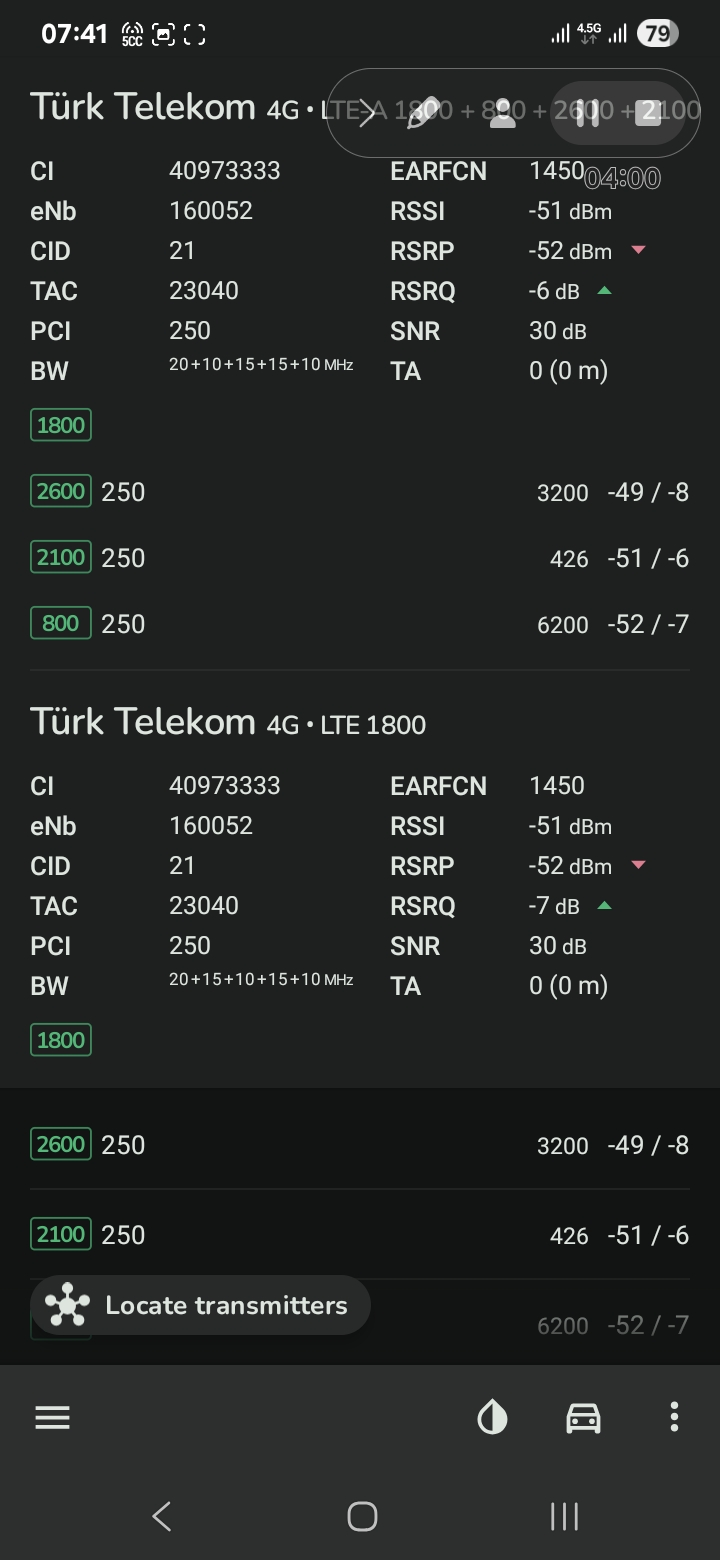Open Android recent apps button
The width and height of the screenshot is (720, 1560).
click(564, 1516)
